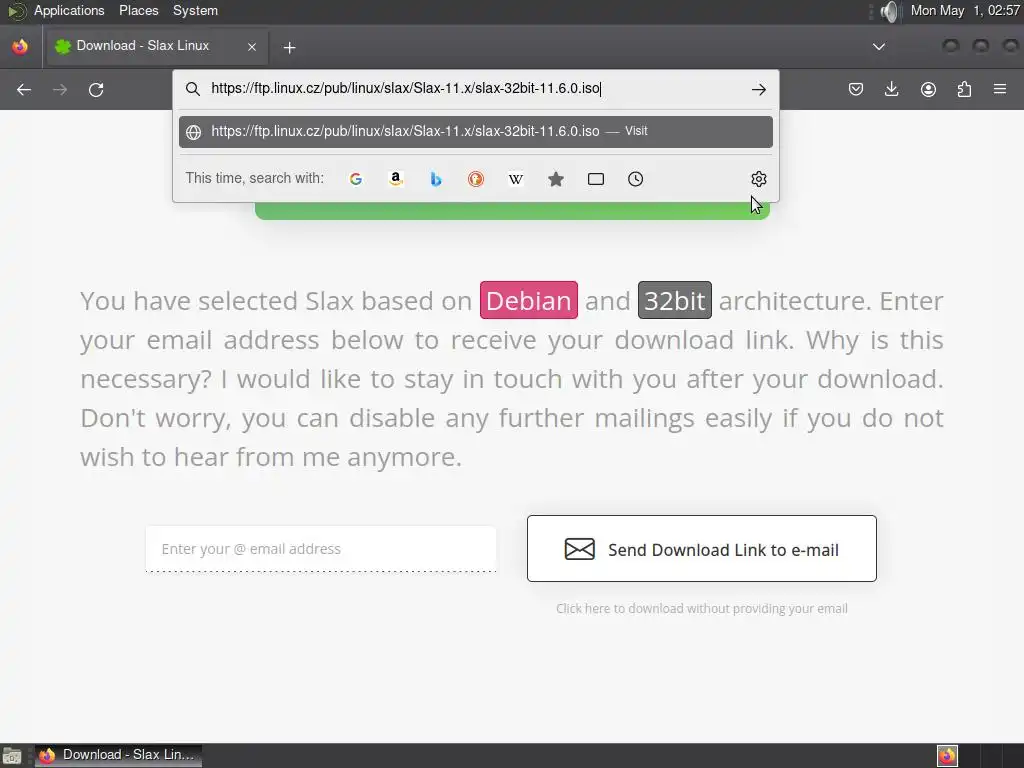
Task: Click the clock showing Mon May 1
Action: 965,10
